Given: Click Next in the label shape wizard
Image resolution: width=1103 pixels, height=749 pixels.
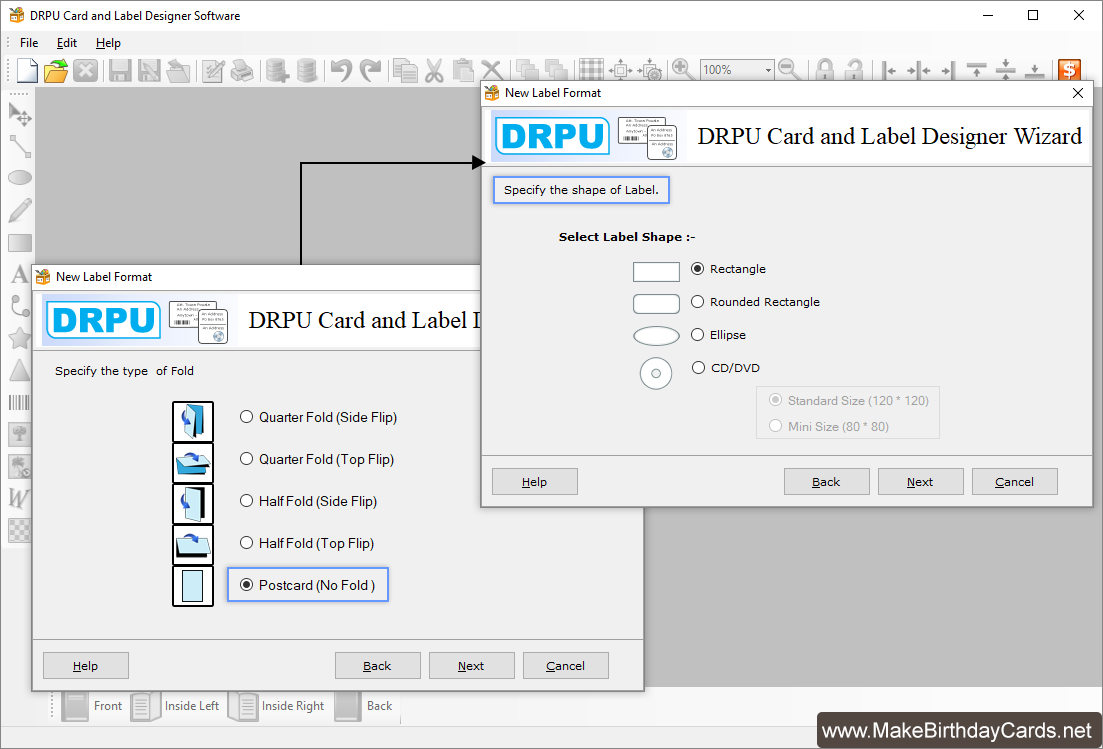Looking at the screenshot, I should 920,482.
